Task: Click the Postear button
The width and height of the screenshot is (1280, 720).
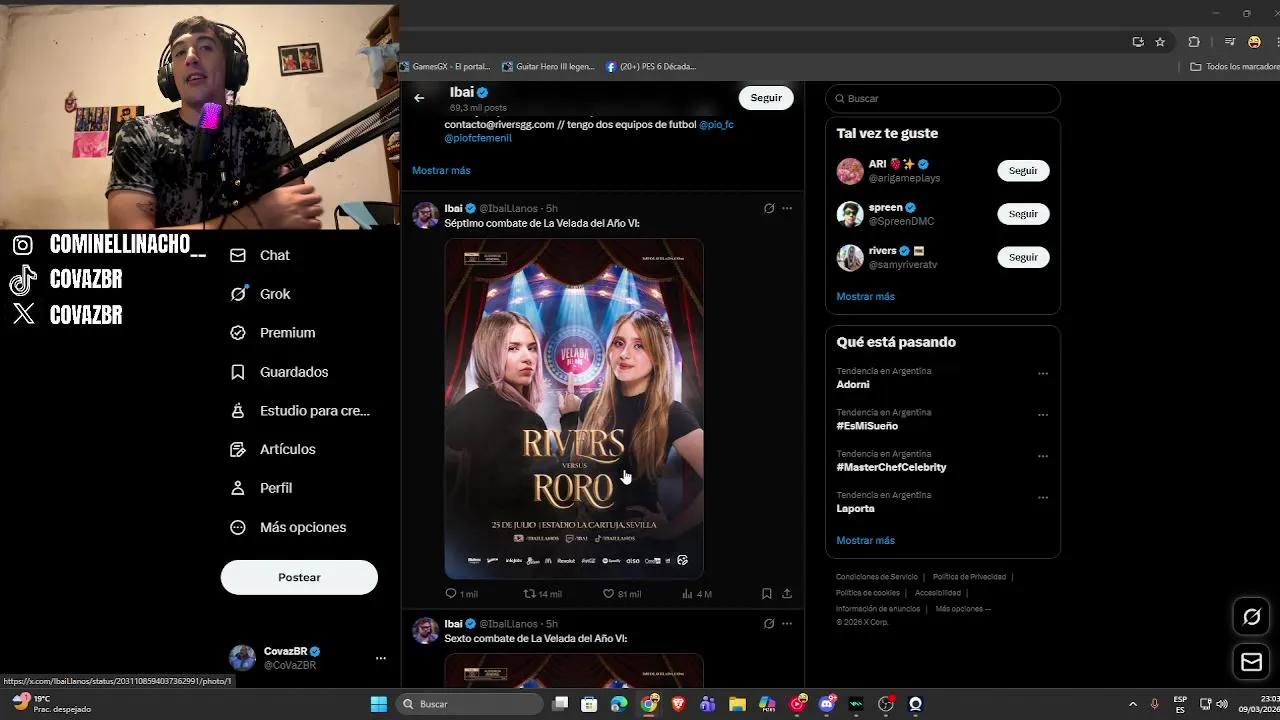Action: pyautogui.click(x=299, y=577)
